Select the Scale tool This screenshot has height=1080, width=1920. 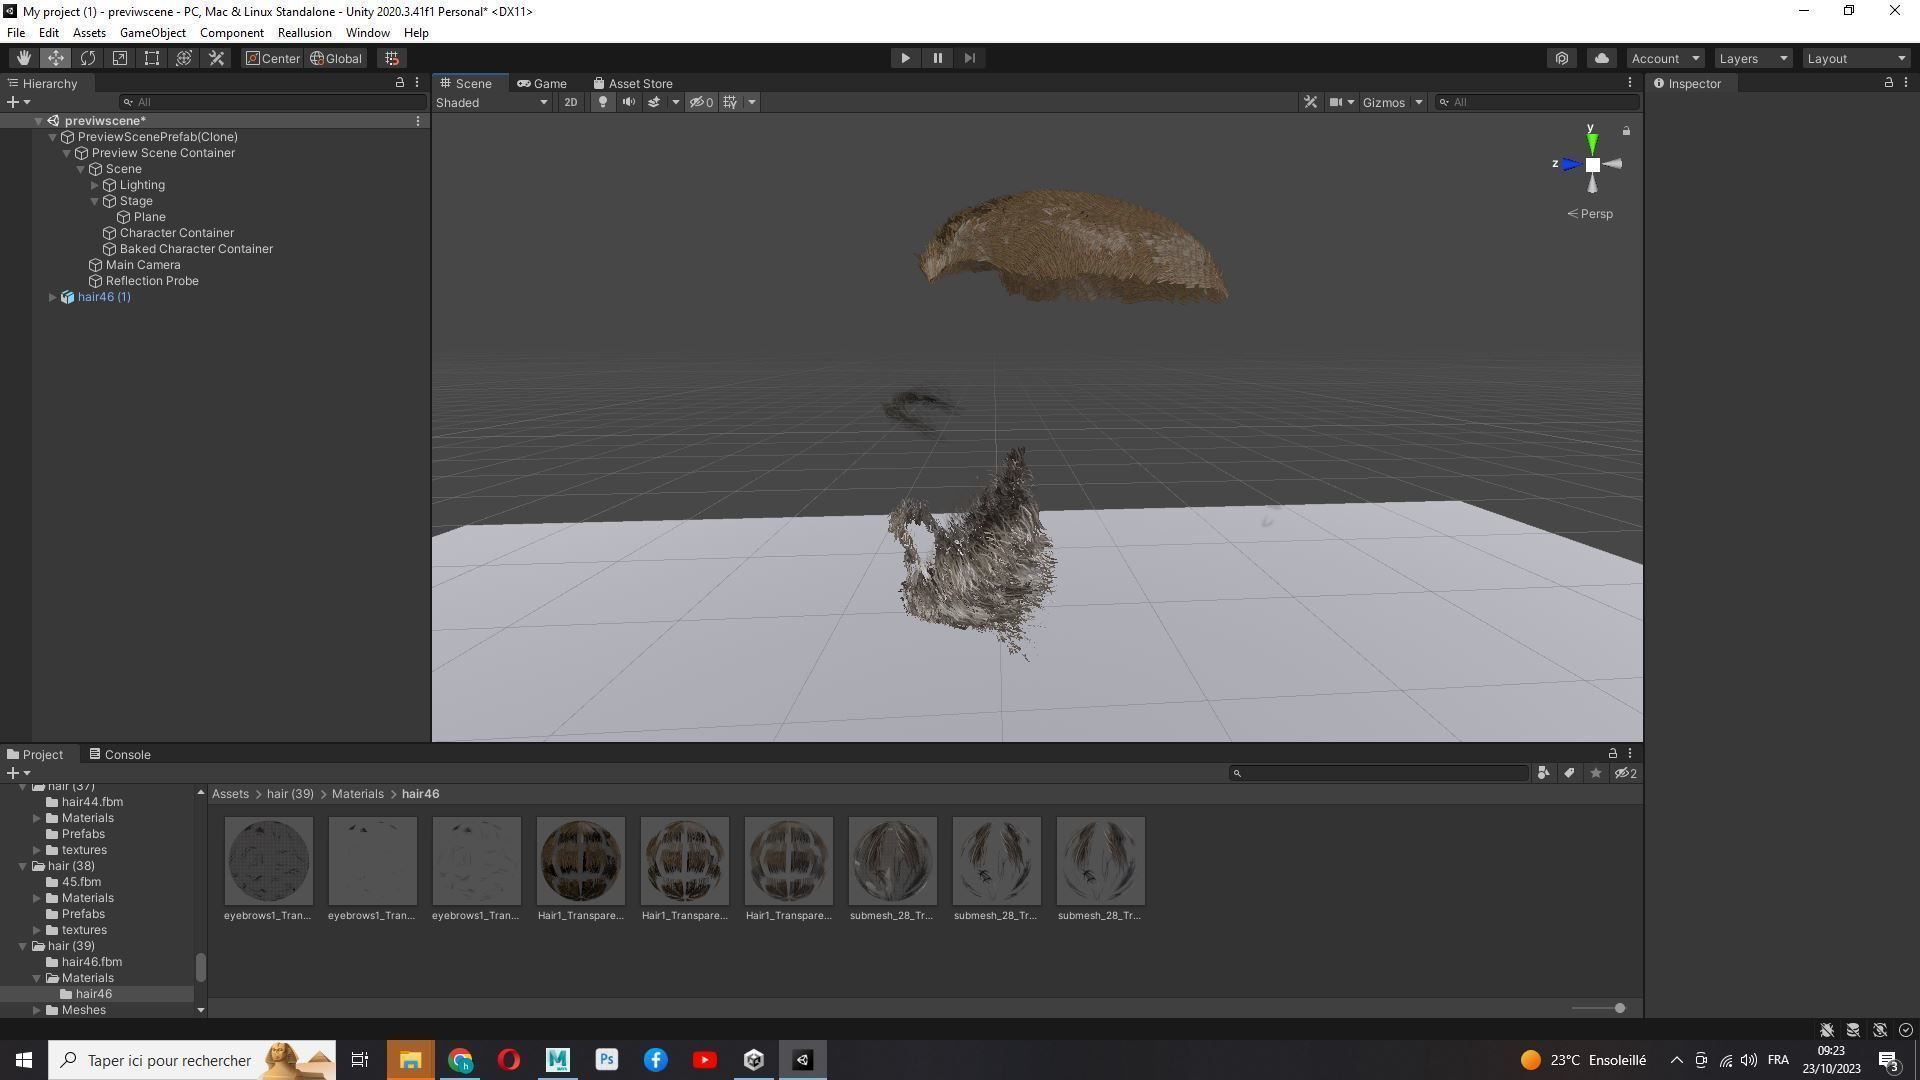[120, 58]
